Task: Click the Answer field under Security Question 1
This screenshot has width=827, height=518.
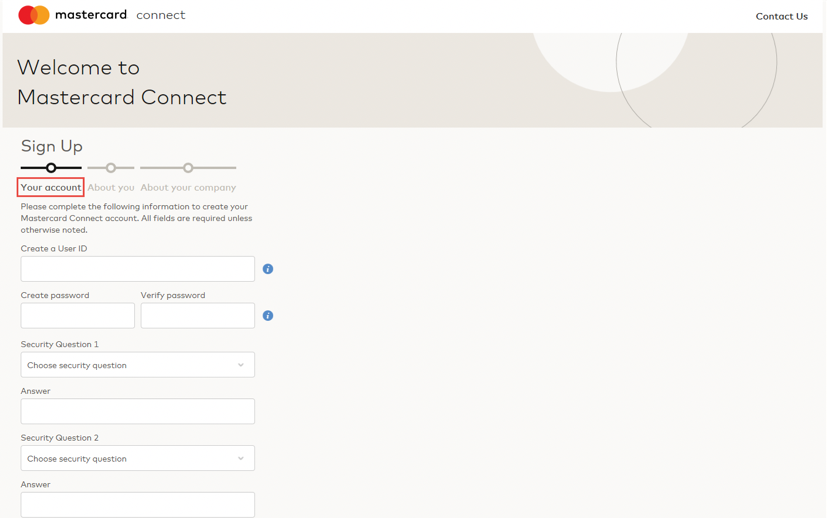Action: click(x=138, y=411)
